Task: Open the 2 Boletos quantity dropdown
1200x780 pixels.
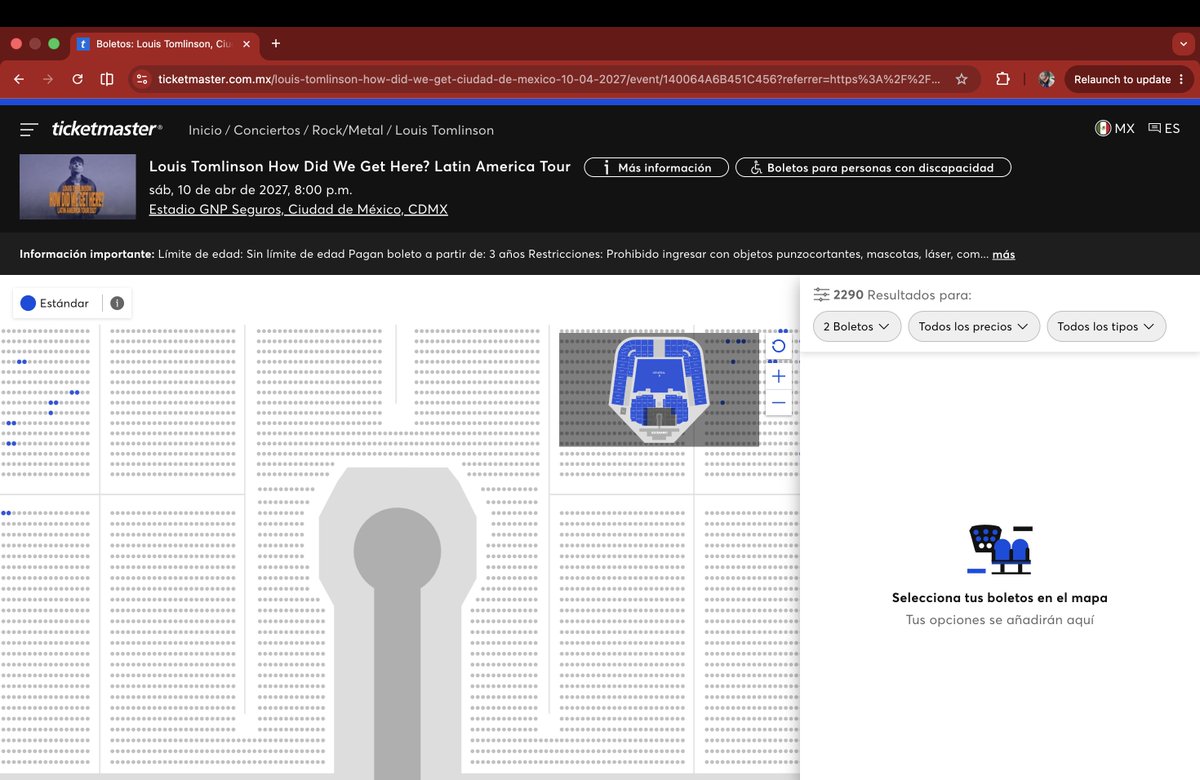Action: [x=857, y=327]
